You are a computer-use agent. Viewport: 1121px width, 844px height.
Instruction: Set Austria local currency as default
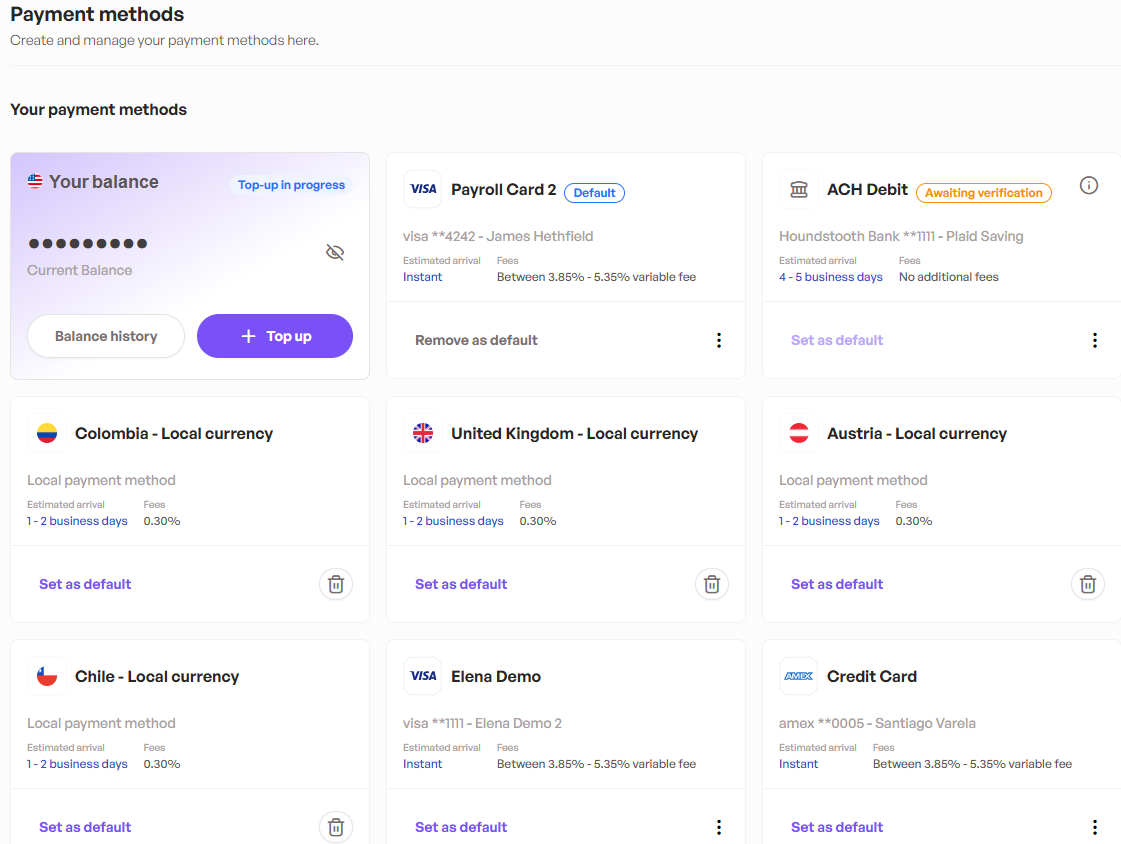click(836, 584)
